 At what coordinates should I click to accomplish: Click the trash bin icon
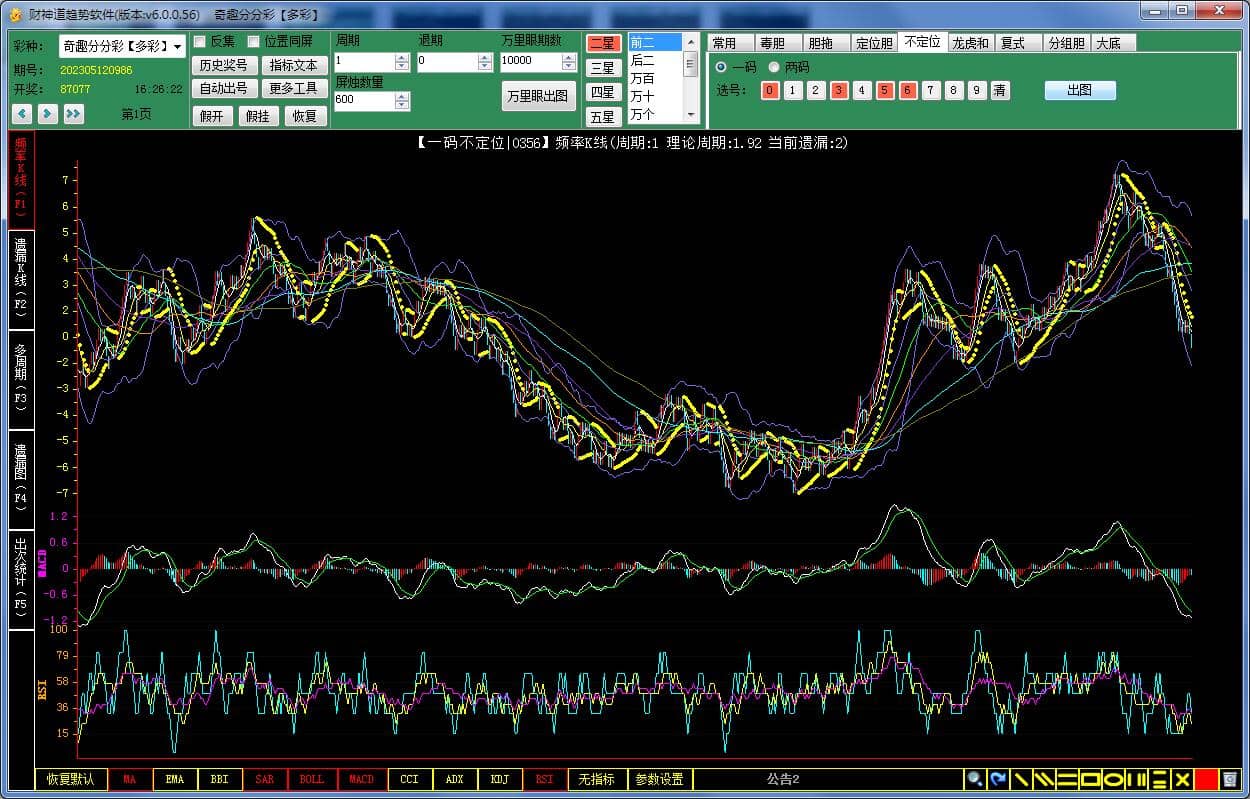coord(1230,779)
